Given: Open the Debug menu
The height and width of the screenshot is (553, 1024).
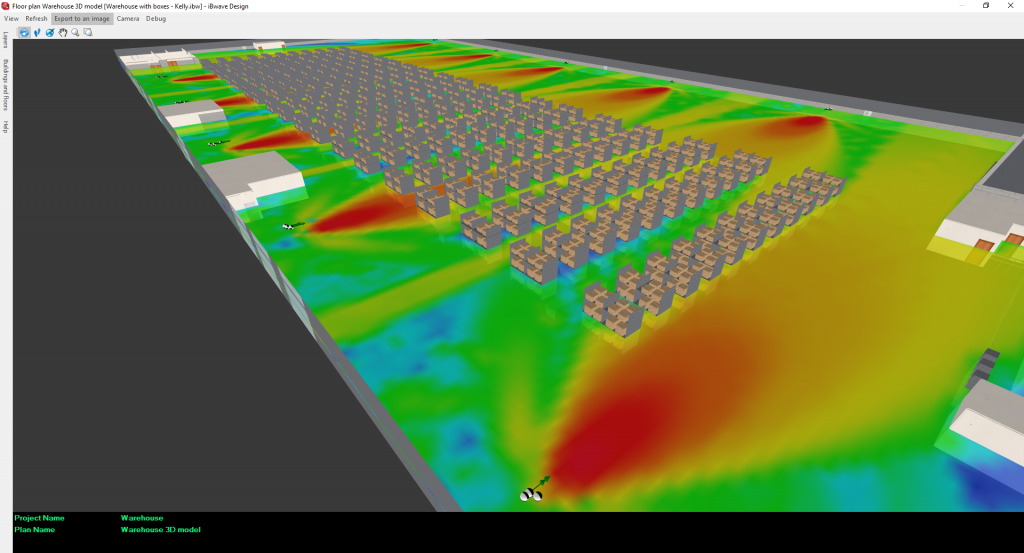Looking at the screenshot, I should [155, 18].
